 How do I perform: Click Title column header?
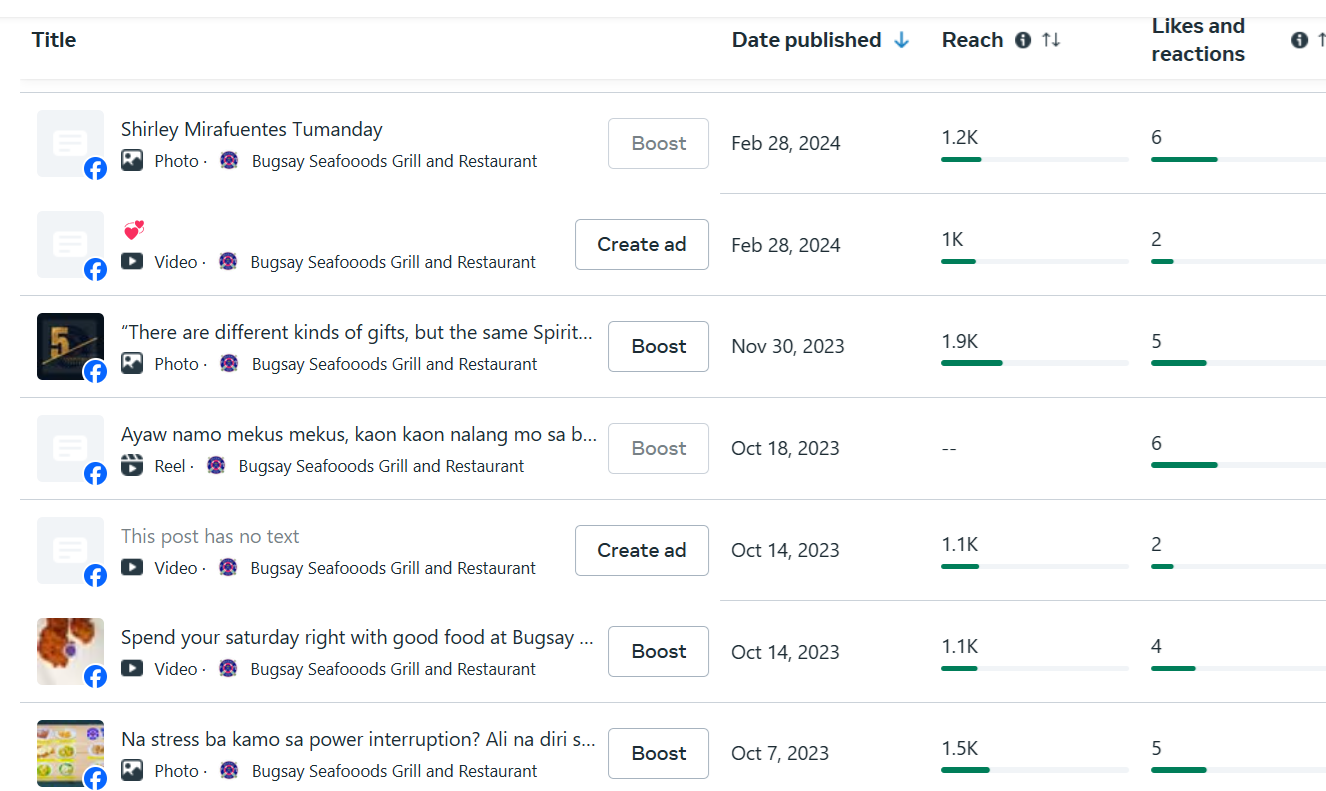[54, 40]
